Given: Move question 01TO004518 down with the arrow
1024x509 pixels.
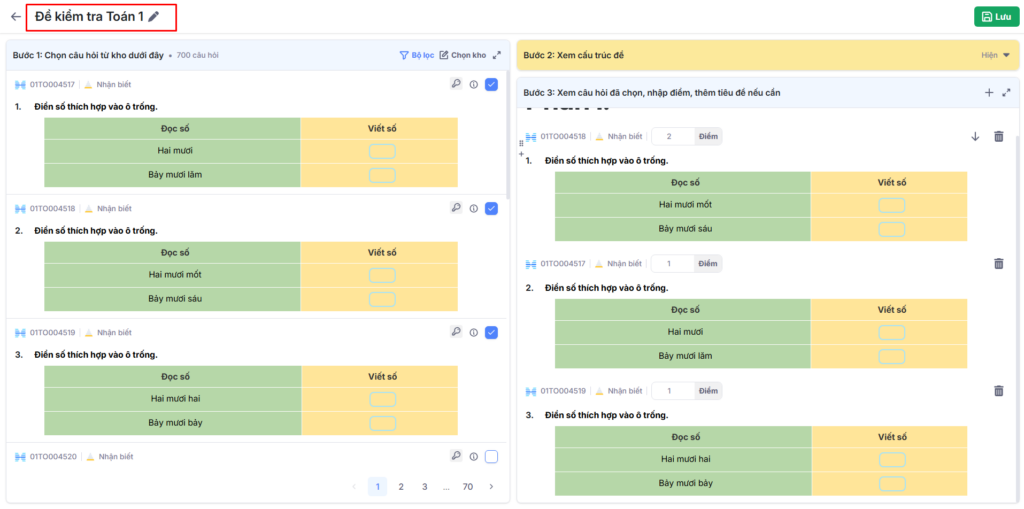Looking at the screenshot, I should click(x=975, y=137).
